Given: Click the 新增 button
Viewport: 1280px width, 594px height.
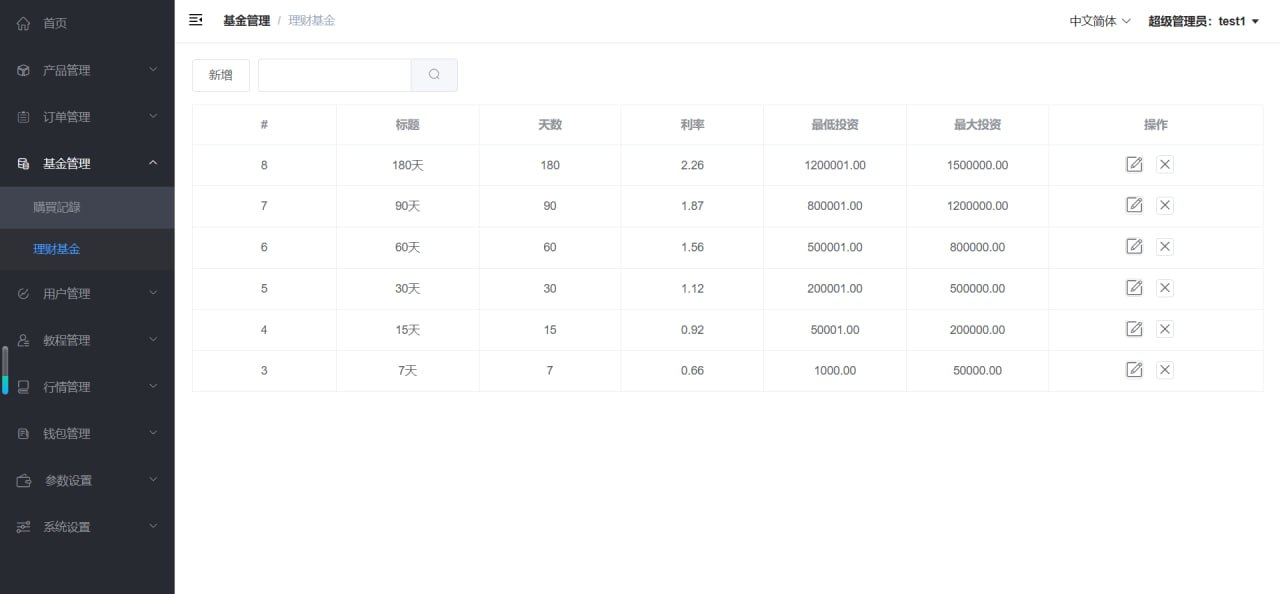Looking at the screenshot, I should click(221, 75).
